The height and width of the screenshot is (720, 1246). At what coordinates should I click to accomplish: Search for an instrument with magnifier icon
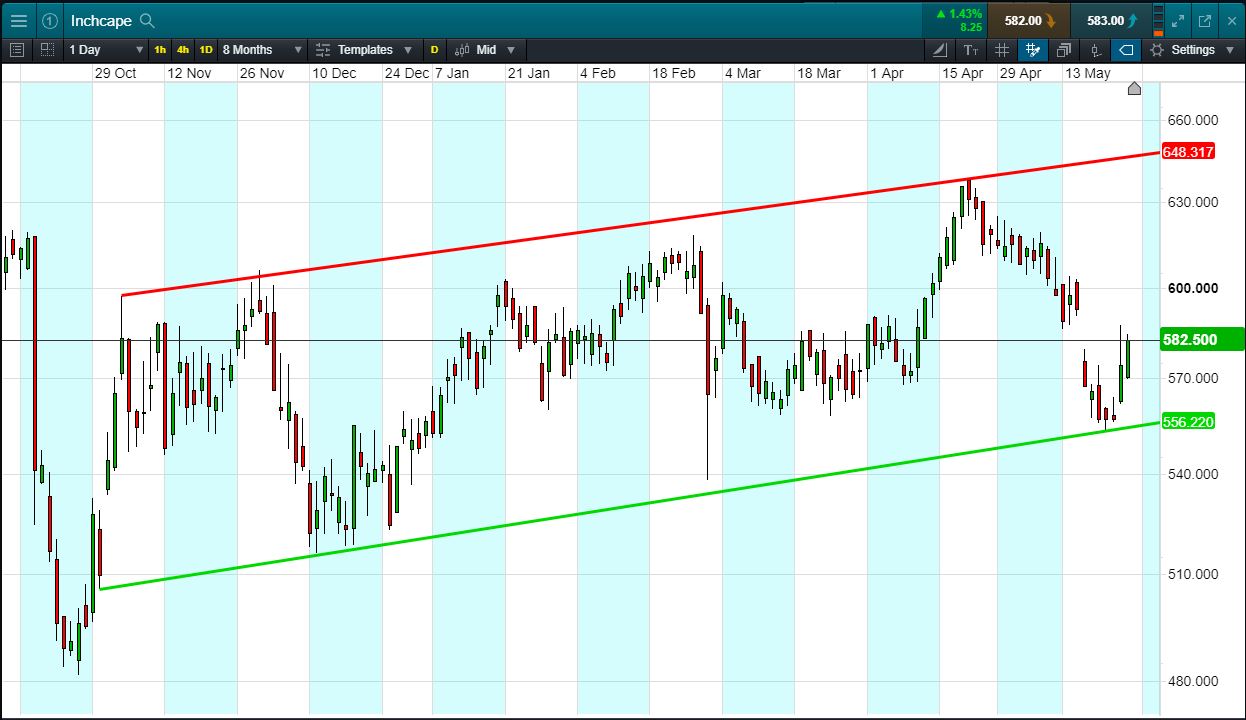pos(147,20)
